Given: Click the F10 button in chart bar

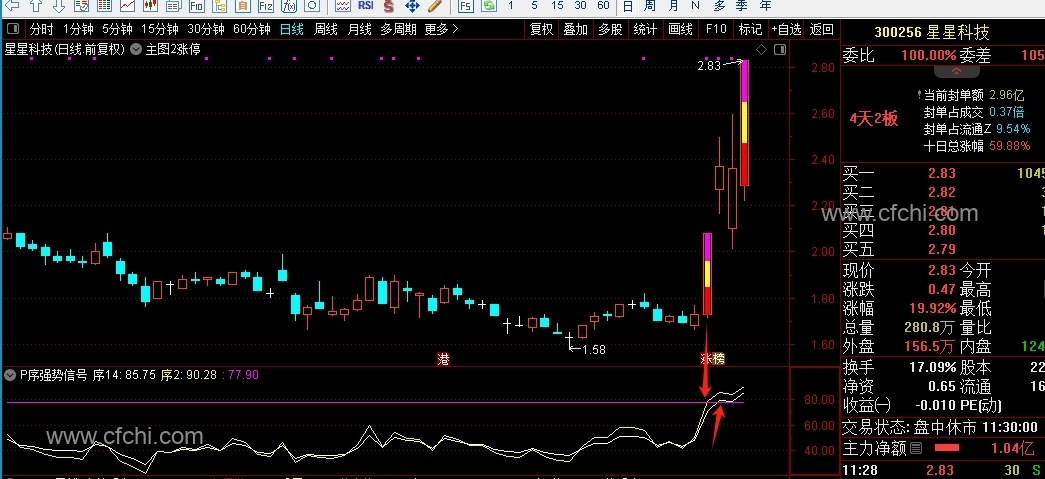Looking at the screenshot, I should (x=716, y=29).
